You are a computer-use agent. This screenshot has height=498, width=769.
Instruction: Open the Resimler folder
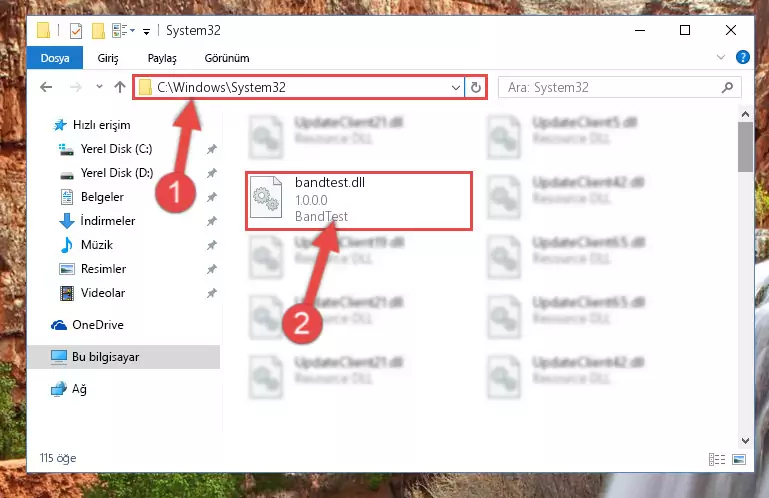(x=93, y=269)
